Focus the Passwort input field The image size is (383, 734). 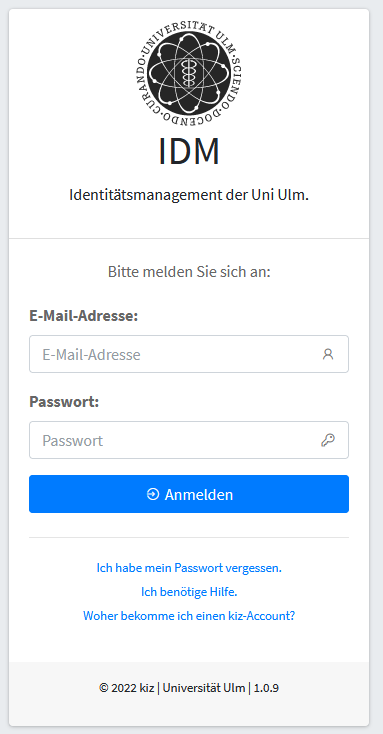[189, 440]
